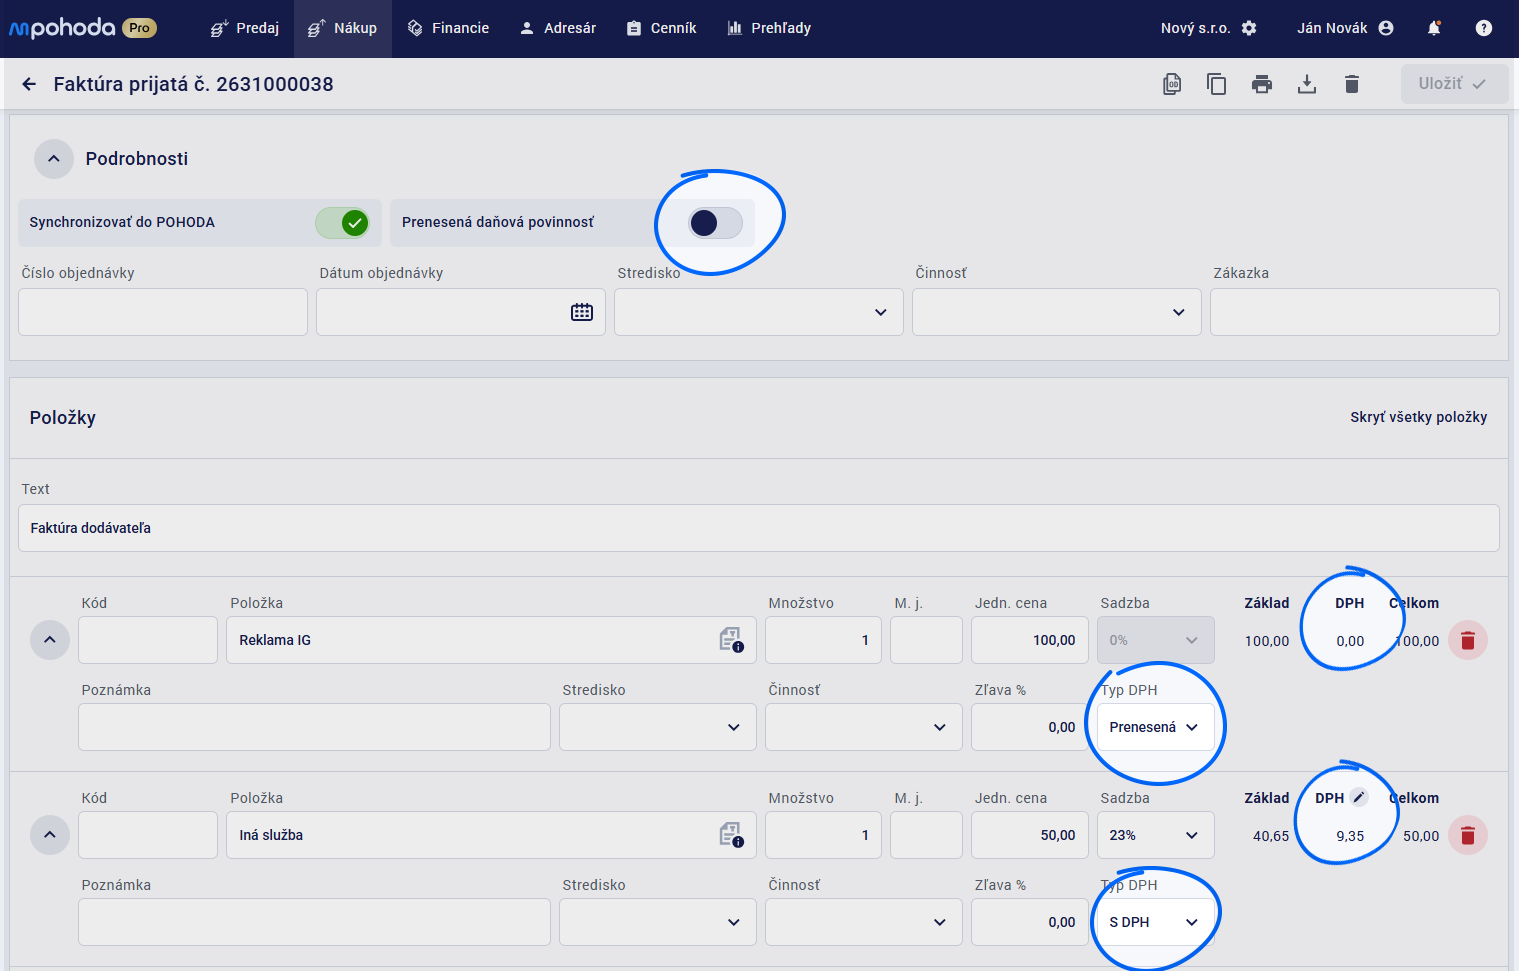Open price list lookup icon in Reklama IG row
Screen dimensions: 1519x971
tap(731, 640)
